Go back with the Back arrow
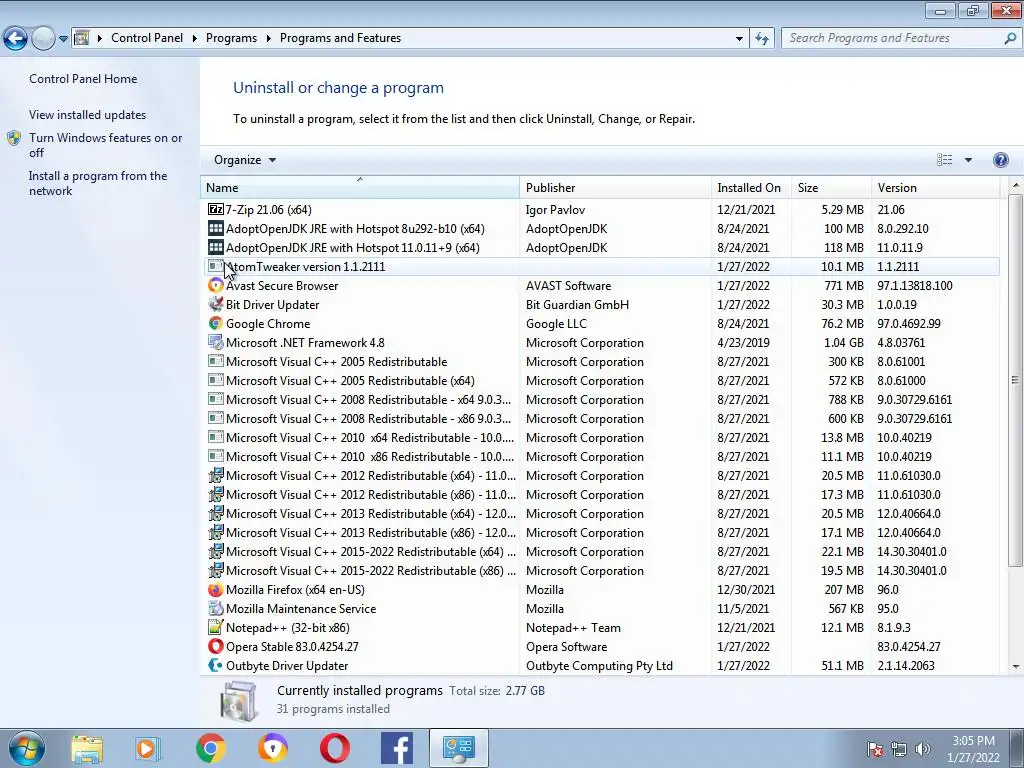The image size is (1024, 768). (15, 39)
